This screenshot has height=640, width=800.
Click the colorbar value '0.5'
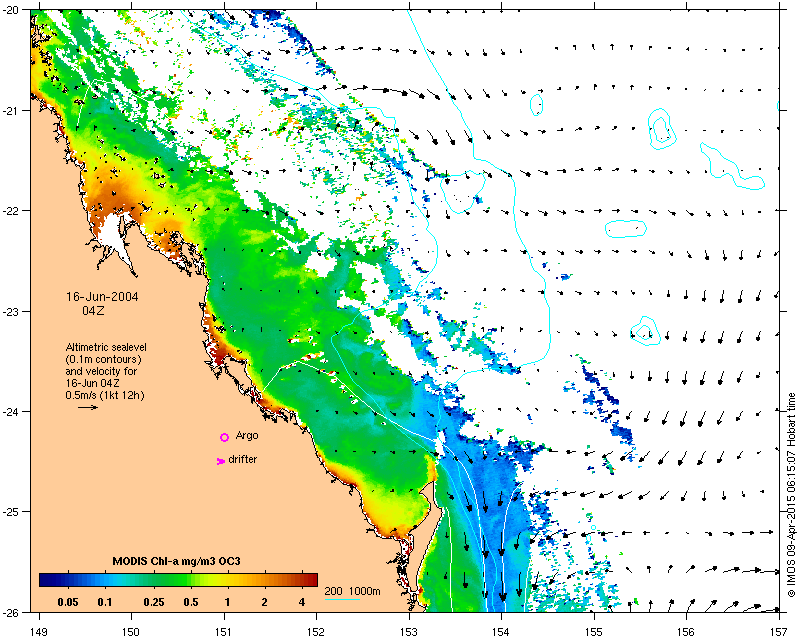[191, 602]
